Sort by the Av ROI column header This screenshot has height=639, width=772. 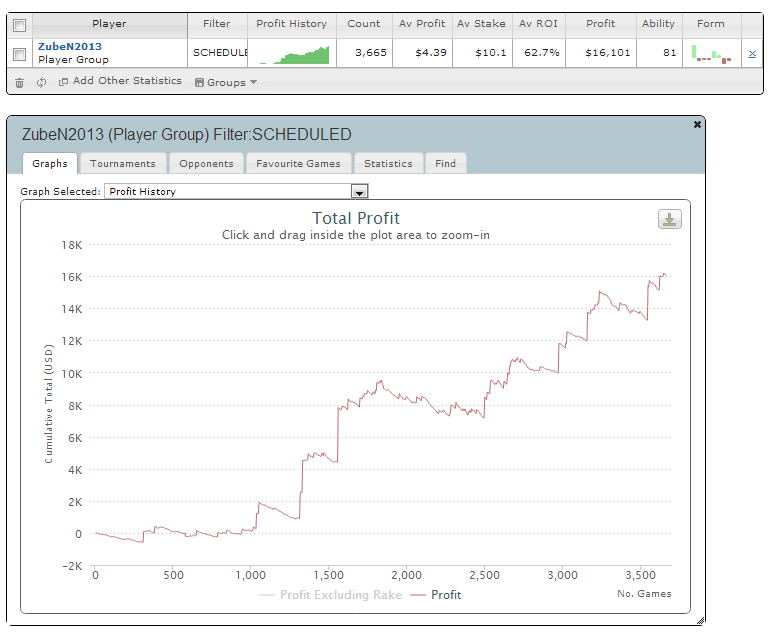click(539, 24)
